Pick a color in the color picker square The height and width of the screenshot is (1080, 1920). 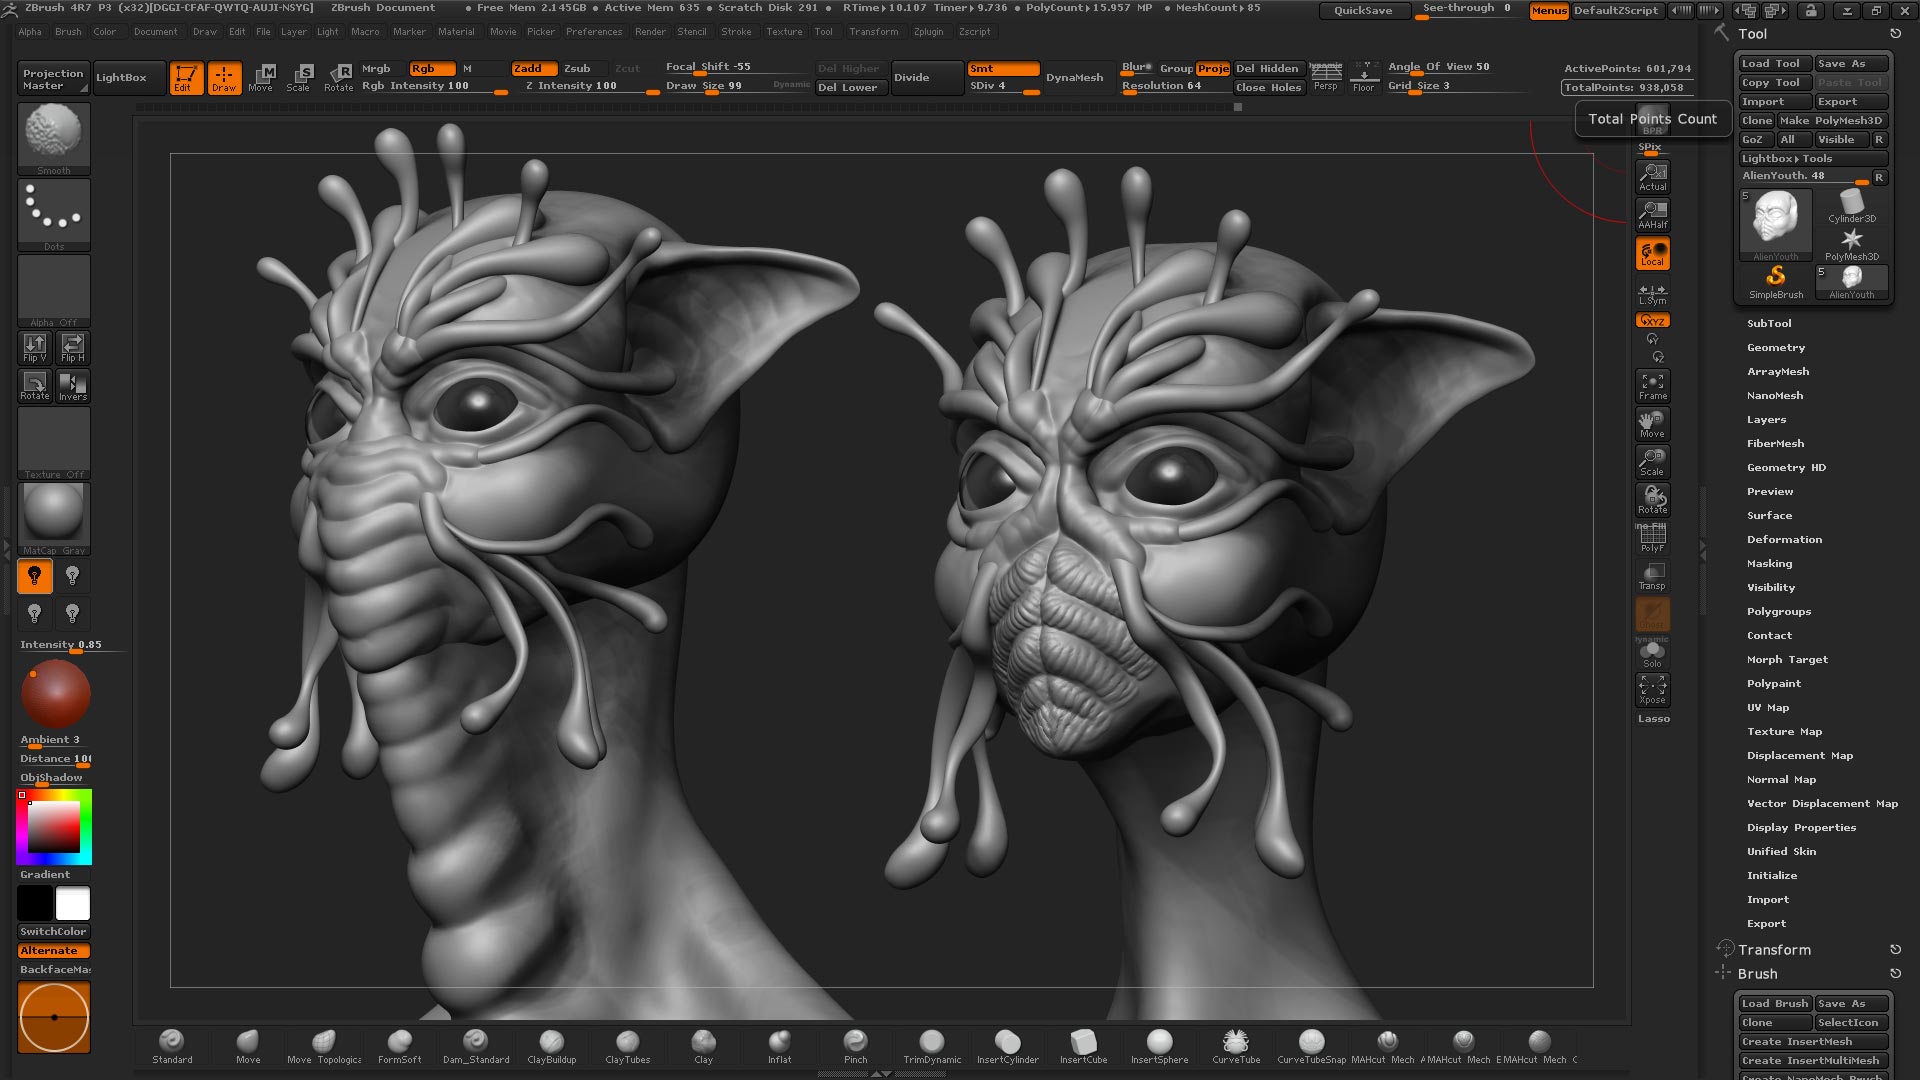53,827
